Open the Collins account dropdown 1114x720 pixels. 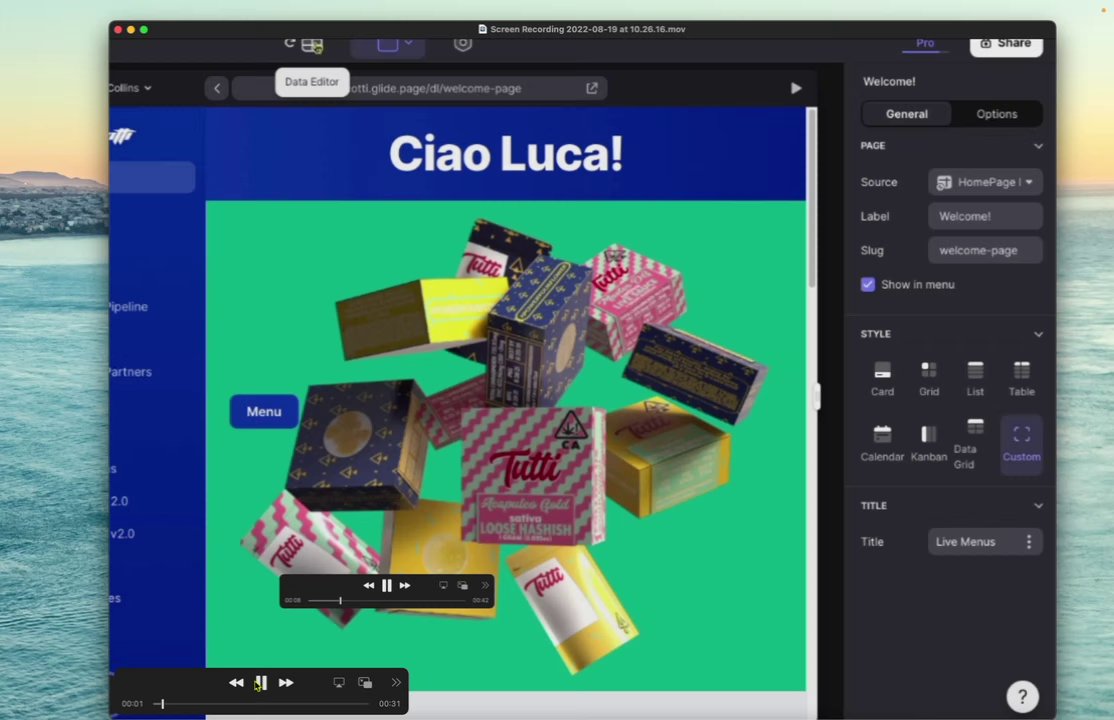[x=130, y=88]
